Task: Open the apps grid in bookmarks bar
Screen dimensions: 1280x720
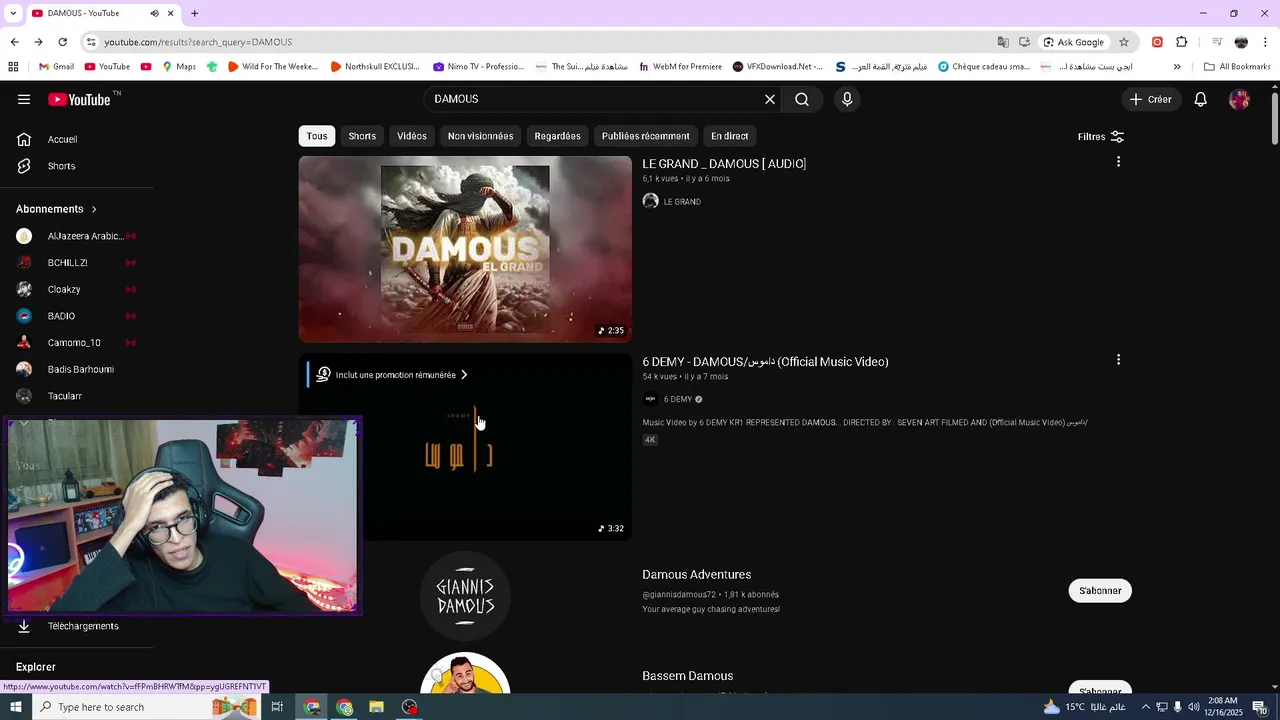Action: (x=13, y=67)
